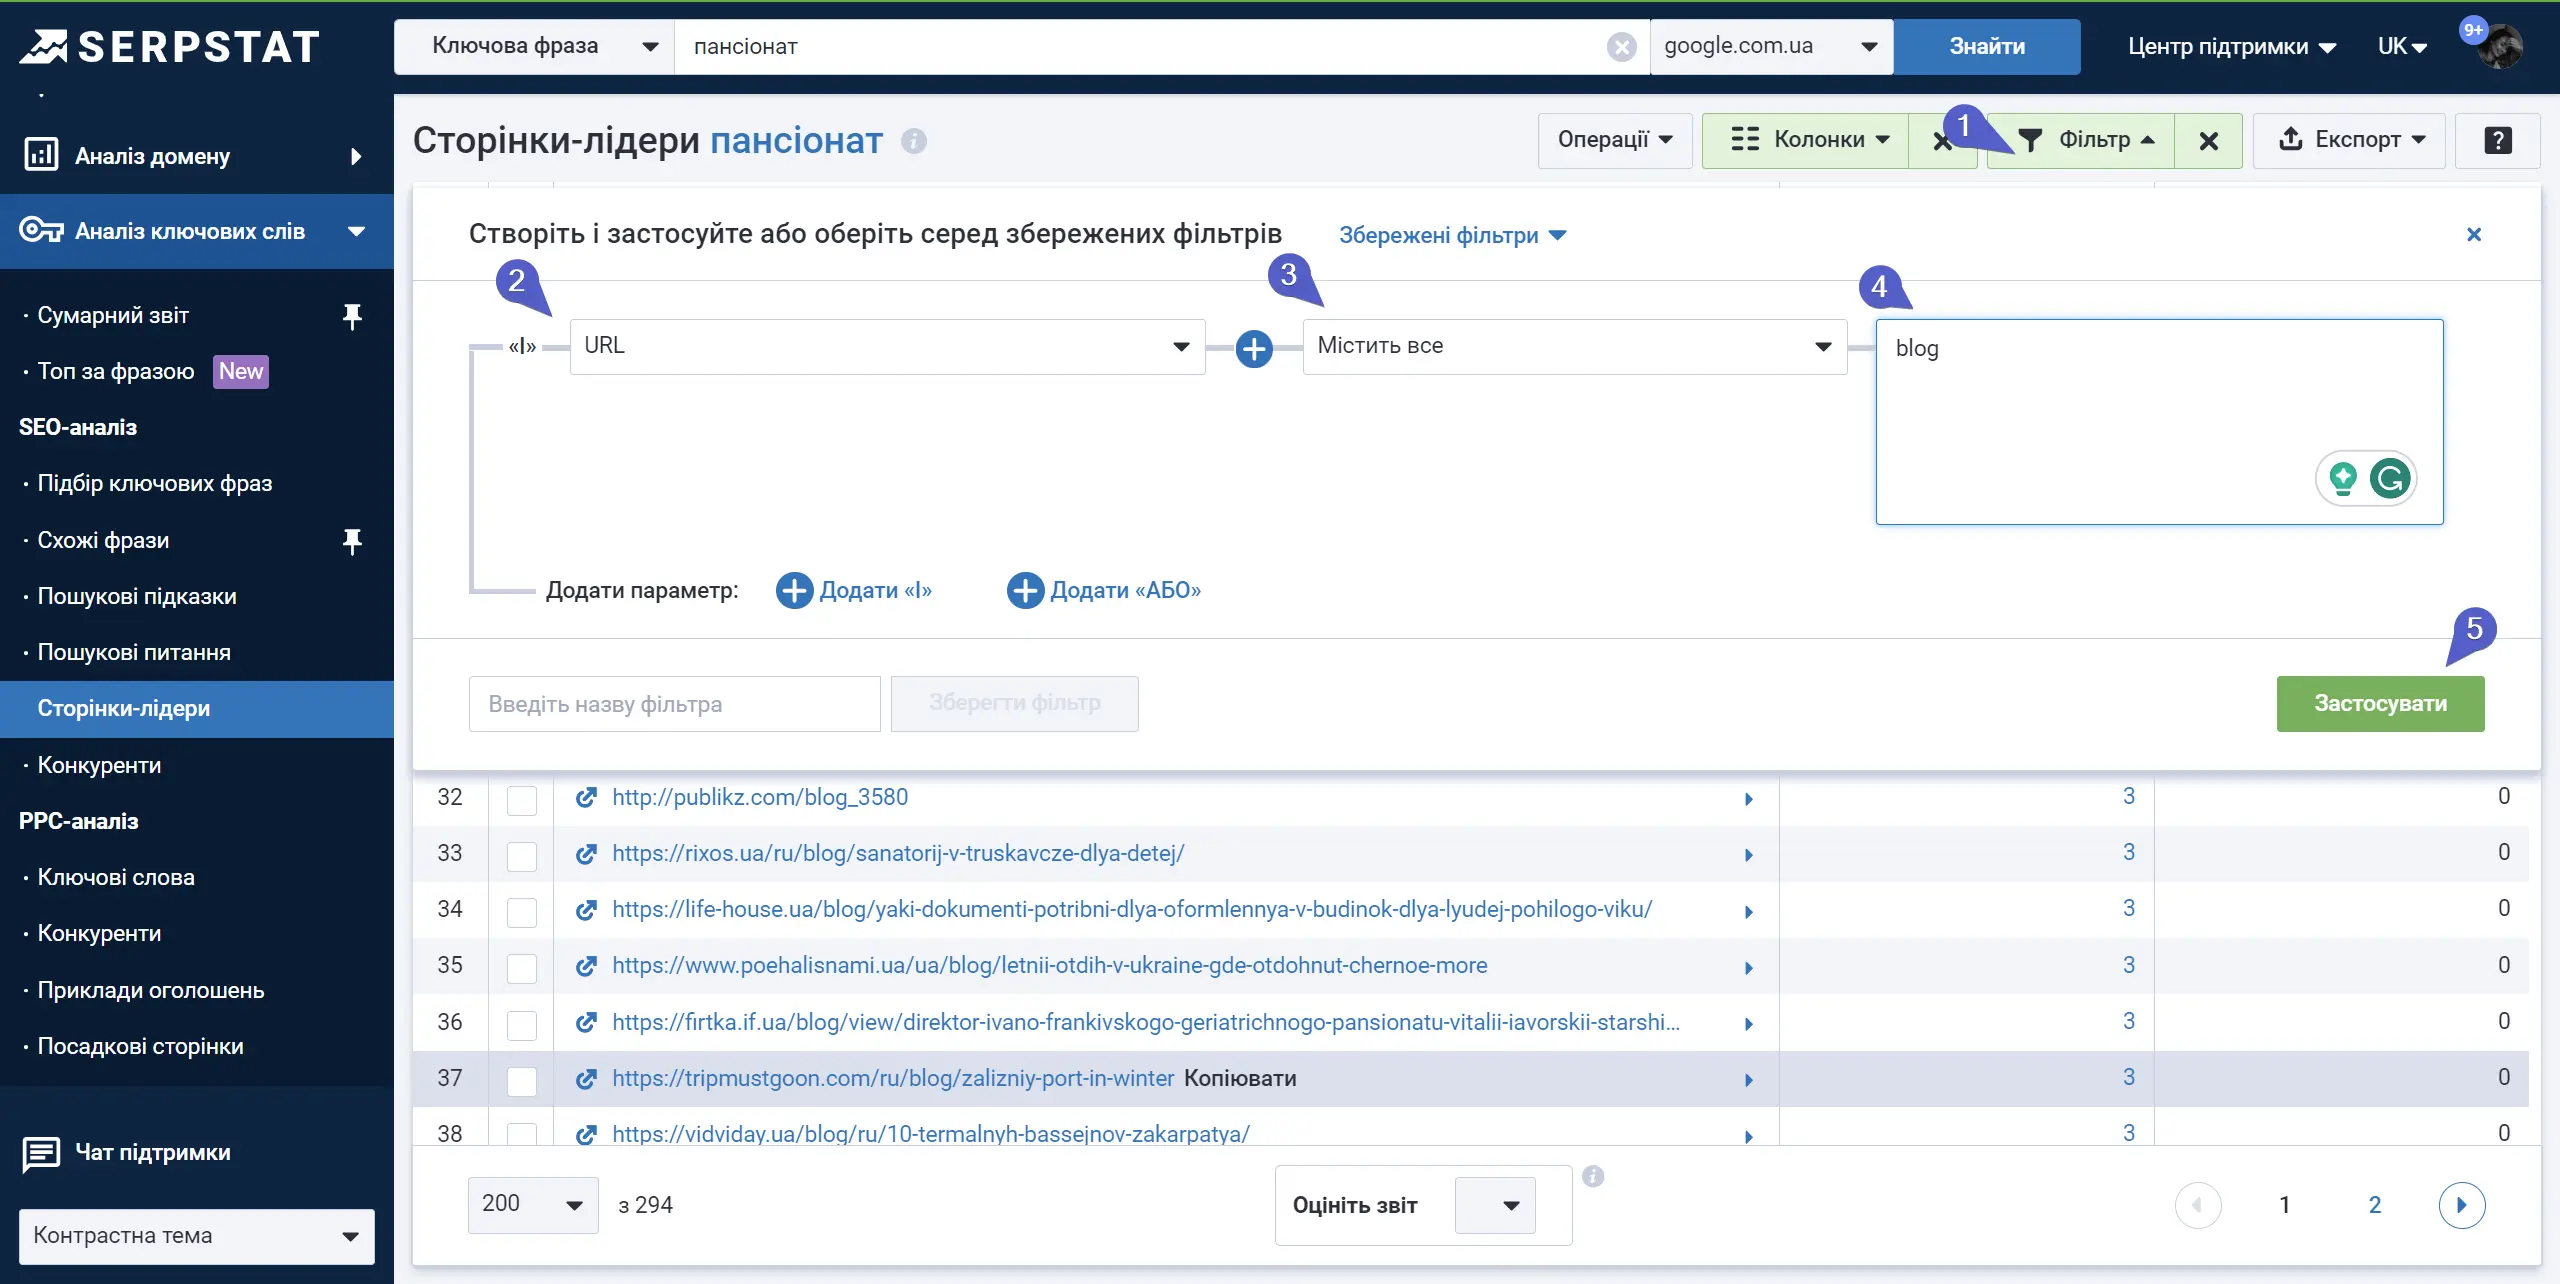The image size is (2560, 1284).
Task: Open Пошукові підказки menu item
Action: pyautogui.click(x=137, y=597)
